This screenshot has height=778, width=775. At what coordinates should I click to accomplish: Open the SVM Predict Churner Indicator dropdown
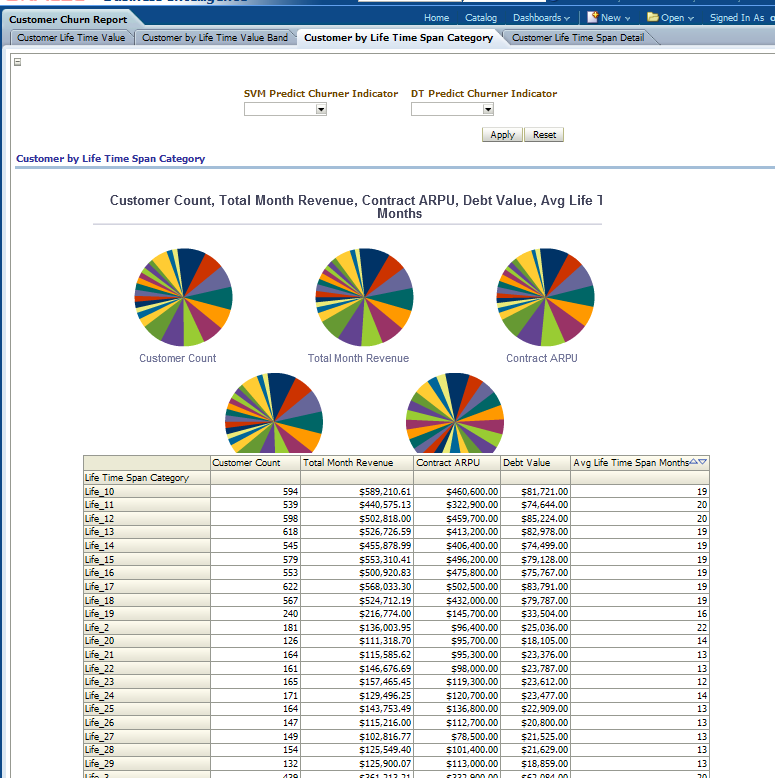pos(321,109)
